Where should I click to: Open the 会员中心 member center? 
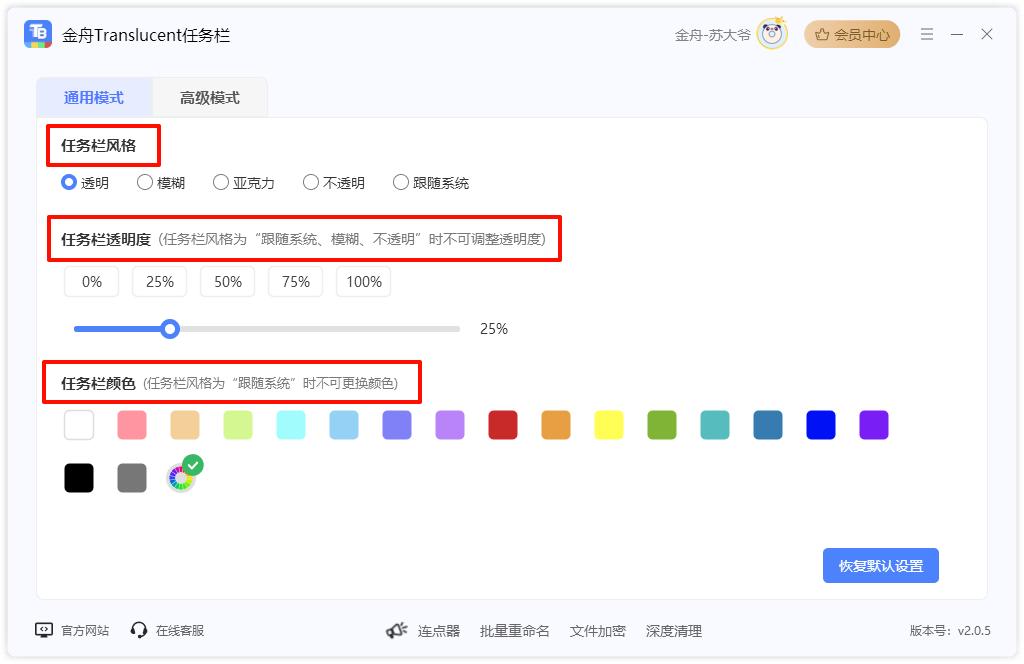(852, 34)
